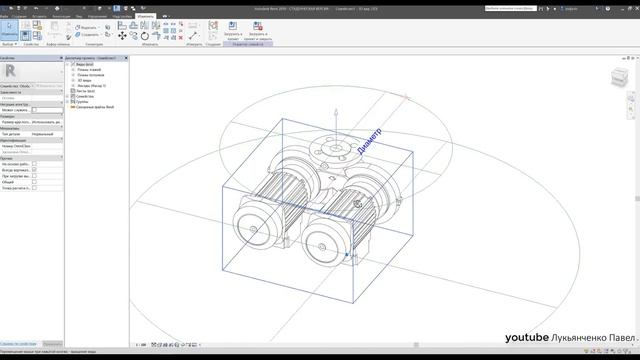Close the Properties palette
This screenshot has height=360, width=640.
tap(61, 58)
